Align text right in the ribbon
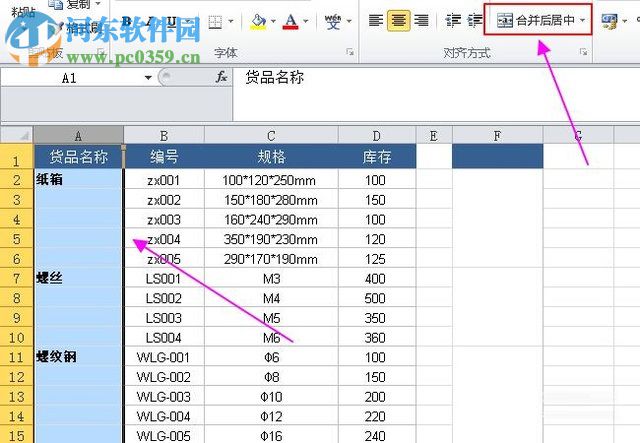Image resolution: width=640 pixels, height=443 pixels. coord(421,20)
